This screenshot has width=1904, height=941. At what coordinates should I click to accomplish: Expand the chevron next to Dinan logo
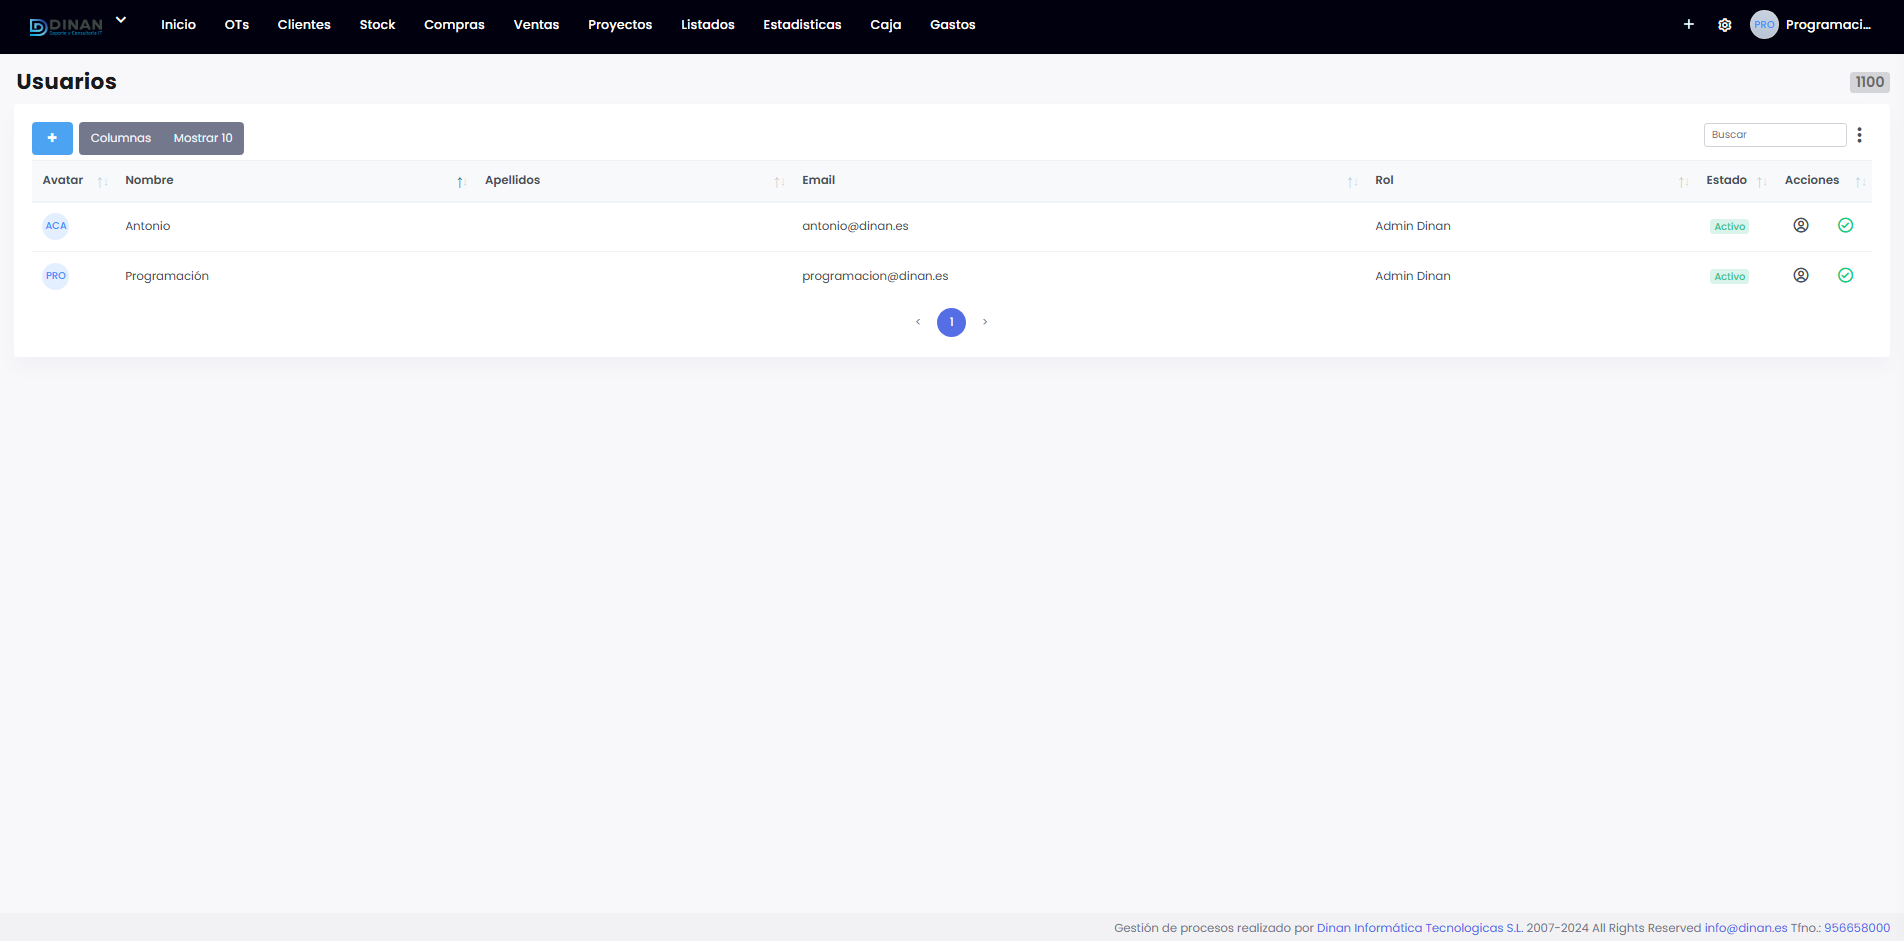(x=121, y=20)
